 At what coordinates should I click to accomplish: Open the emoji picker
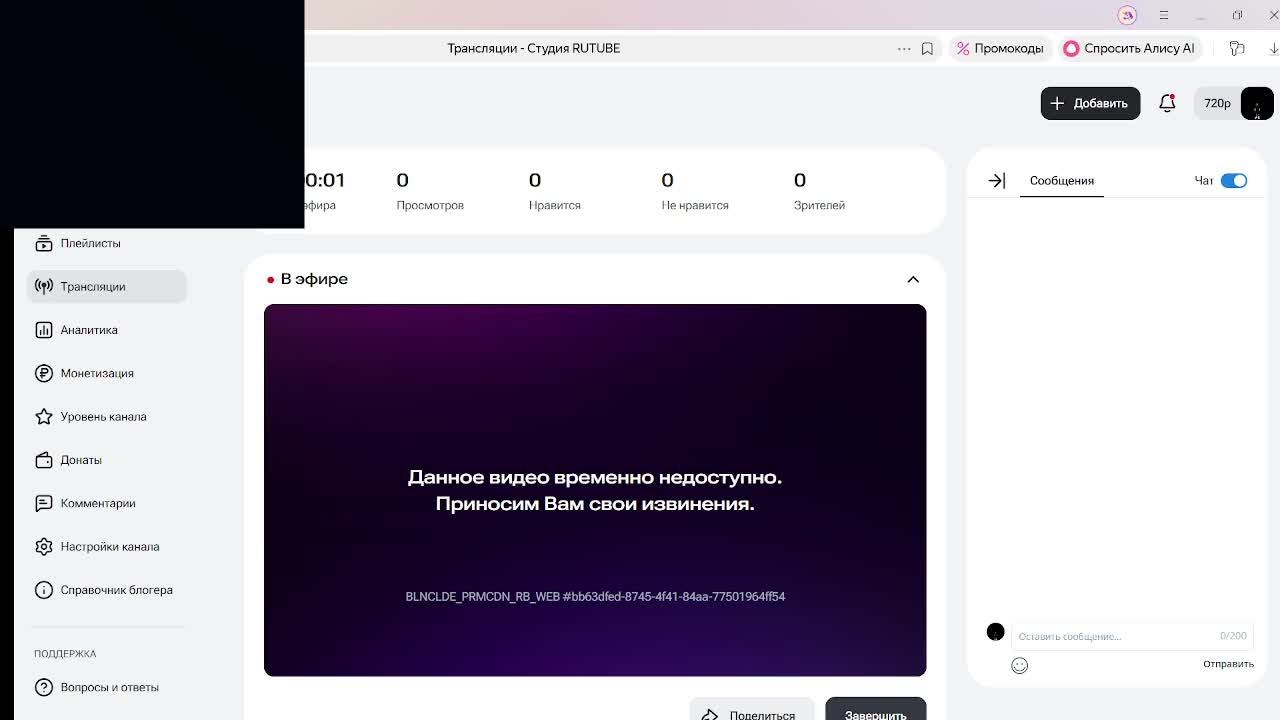click(1019, 665)
